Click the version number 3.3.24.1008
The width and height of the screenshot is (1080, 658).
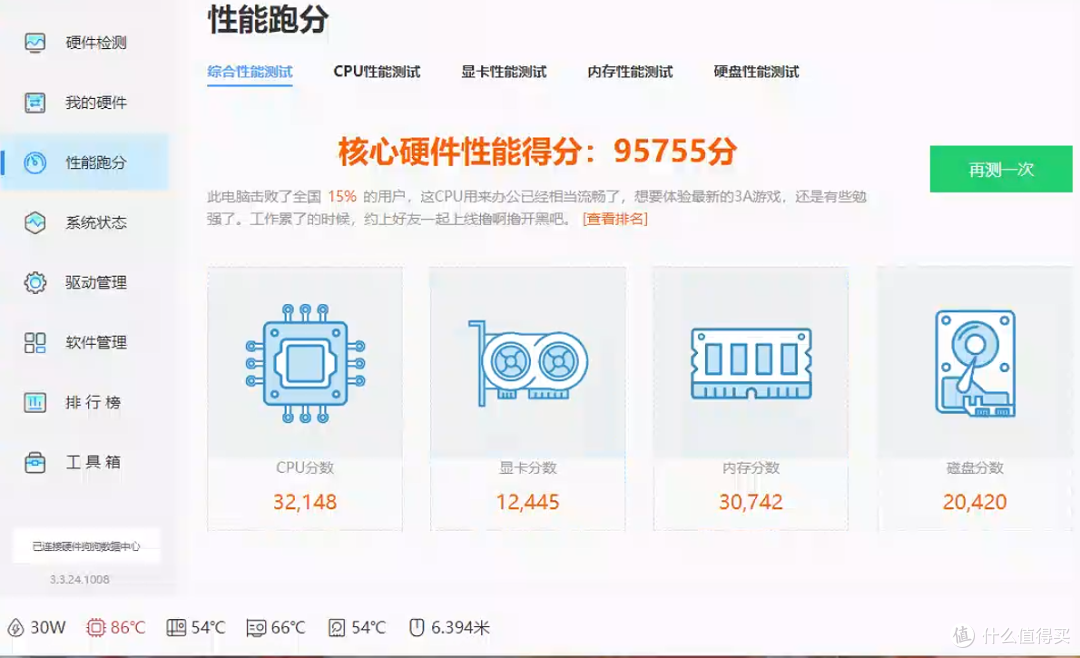coord(80,579)
